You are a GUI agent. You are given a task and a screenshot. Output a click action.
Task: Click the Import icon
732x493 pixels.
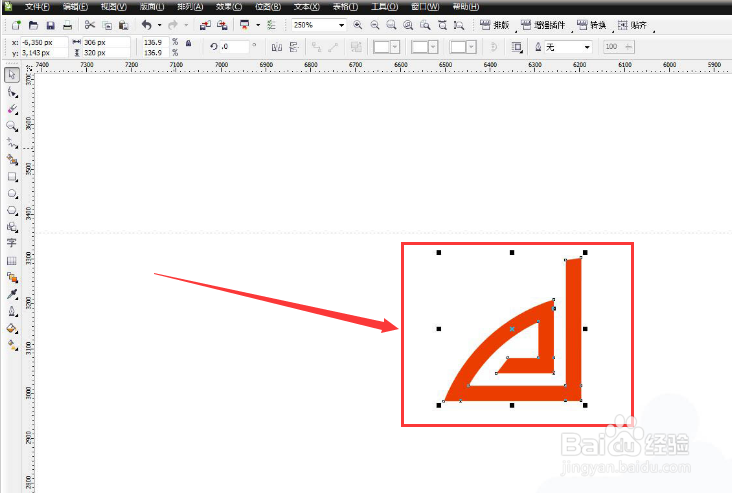(205, 25)
